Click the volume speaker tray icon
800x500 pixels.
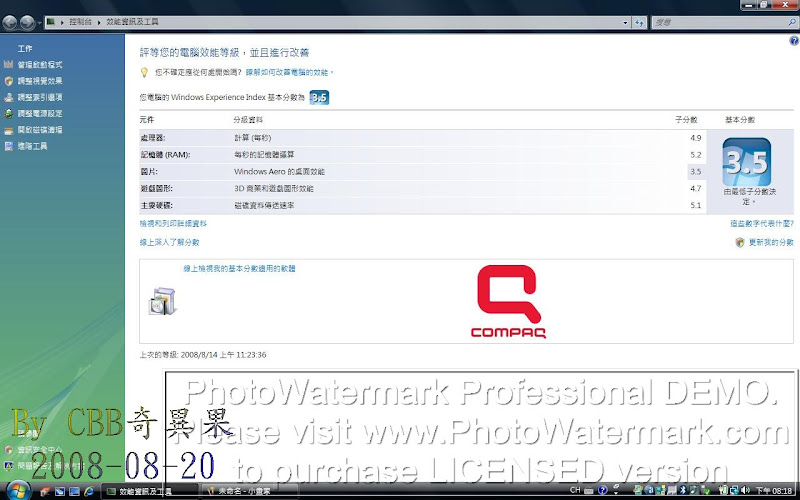(x=745, y=490)
